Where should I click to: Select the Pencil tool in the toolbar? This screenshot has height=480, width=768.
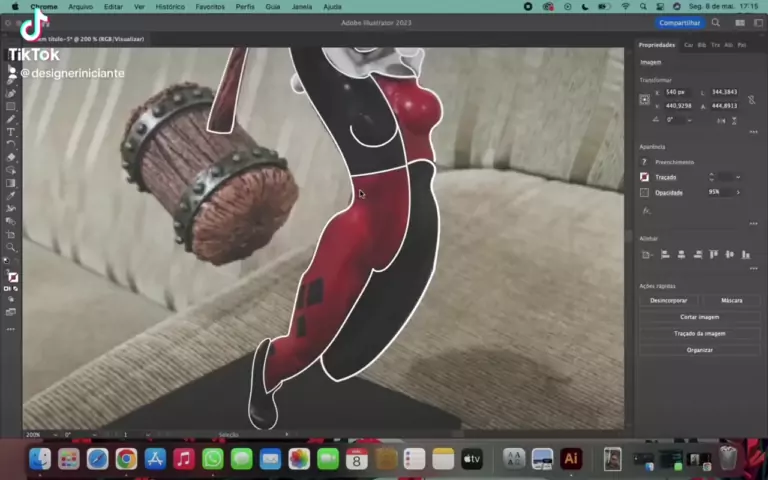click(x=10, y=119)
